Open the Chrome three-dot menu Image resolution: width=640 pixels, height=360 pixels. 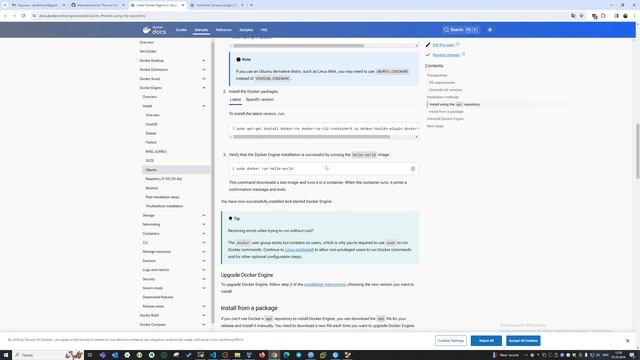634,16
